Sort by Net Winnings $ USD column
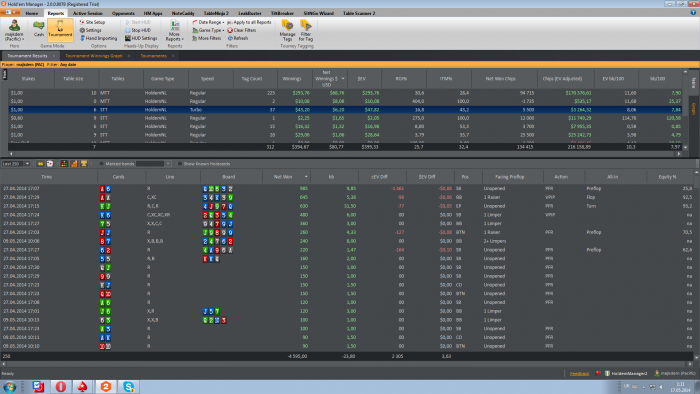Viewport: 700px width, 394px height. (330, 79)
